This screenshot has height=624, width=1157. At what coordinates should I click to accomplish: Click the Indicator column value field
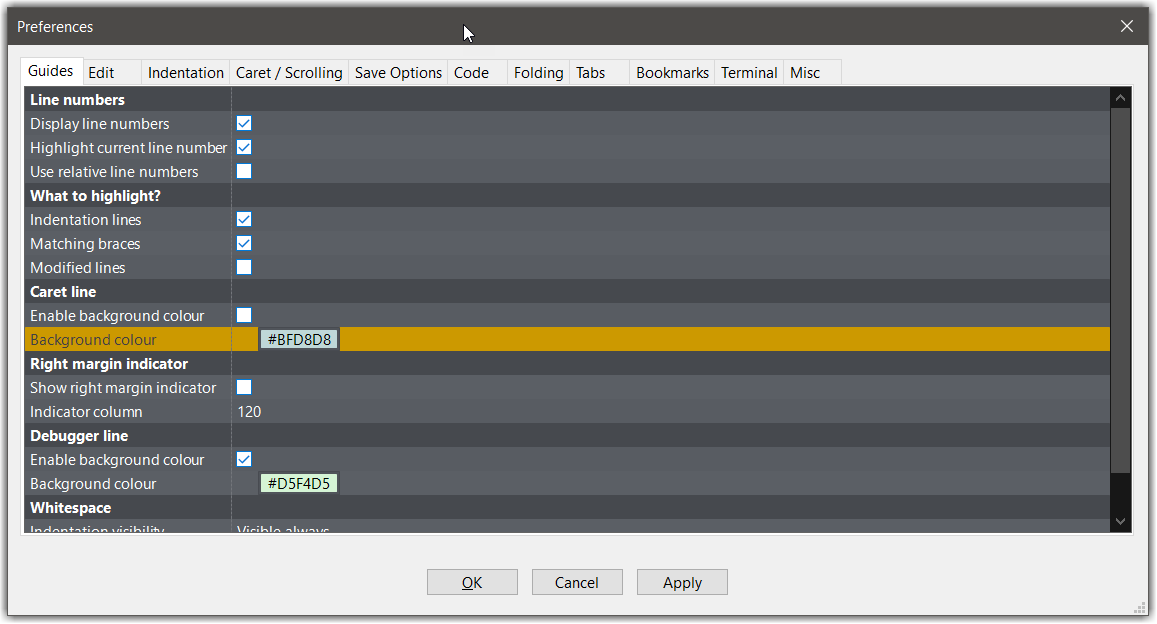point(280,411)
